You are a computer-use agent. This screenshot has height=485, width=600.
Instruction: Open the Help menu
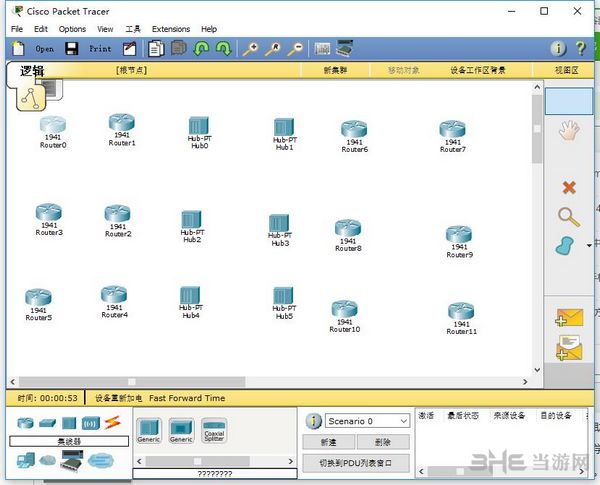209,29
